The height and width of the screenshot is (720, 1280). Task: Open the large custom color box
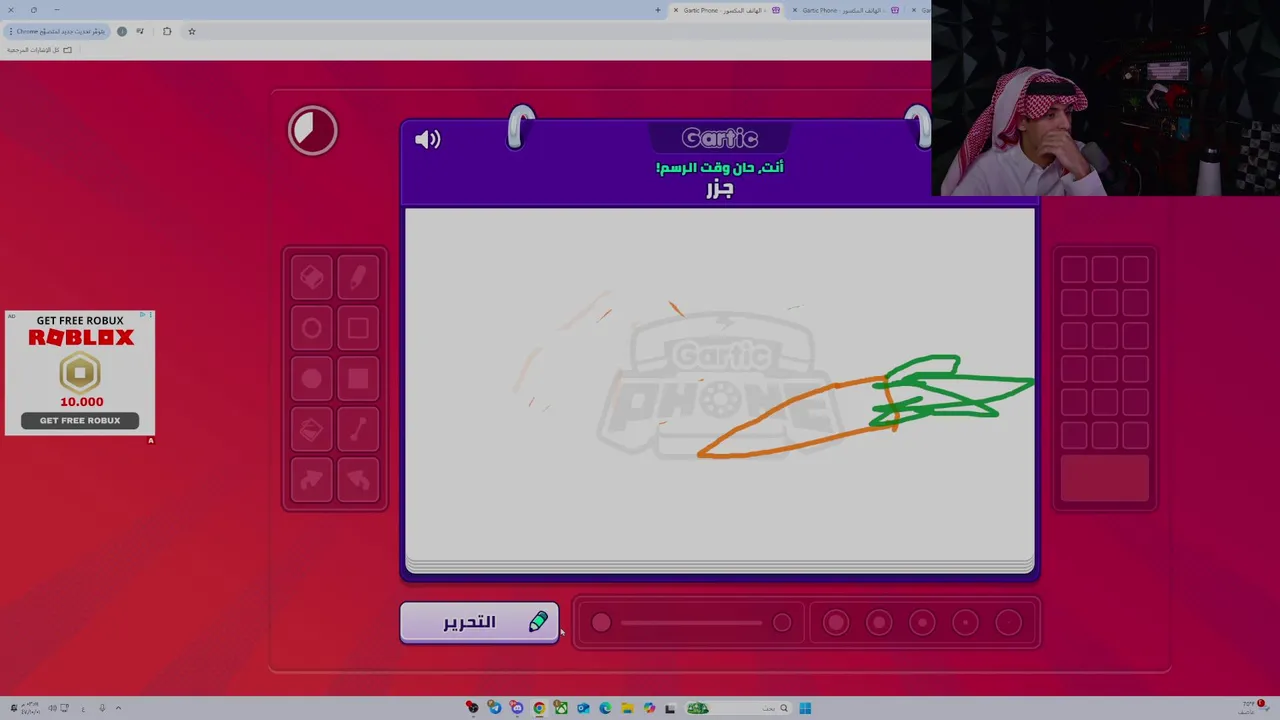pyautogui.click(x=1105, y=478)
